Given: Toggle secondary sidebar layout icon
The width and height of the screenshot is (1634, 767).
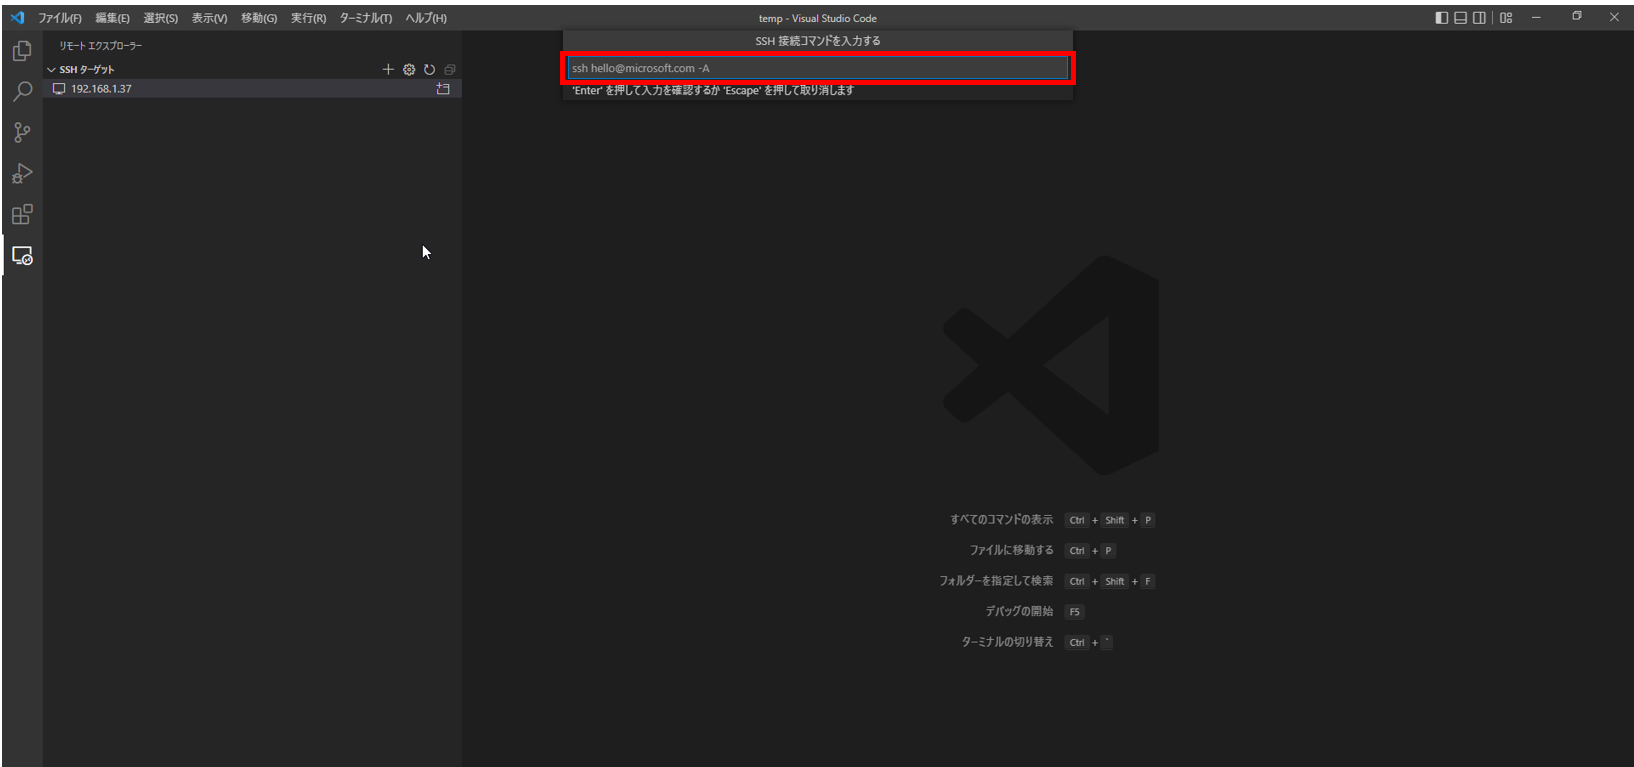Looking at the screenshot, I should point(1479,18).
